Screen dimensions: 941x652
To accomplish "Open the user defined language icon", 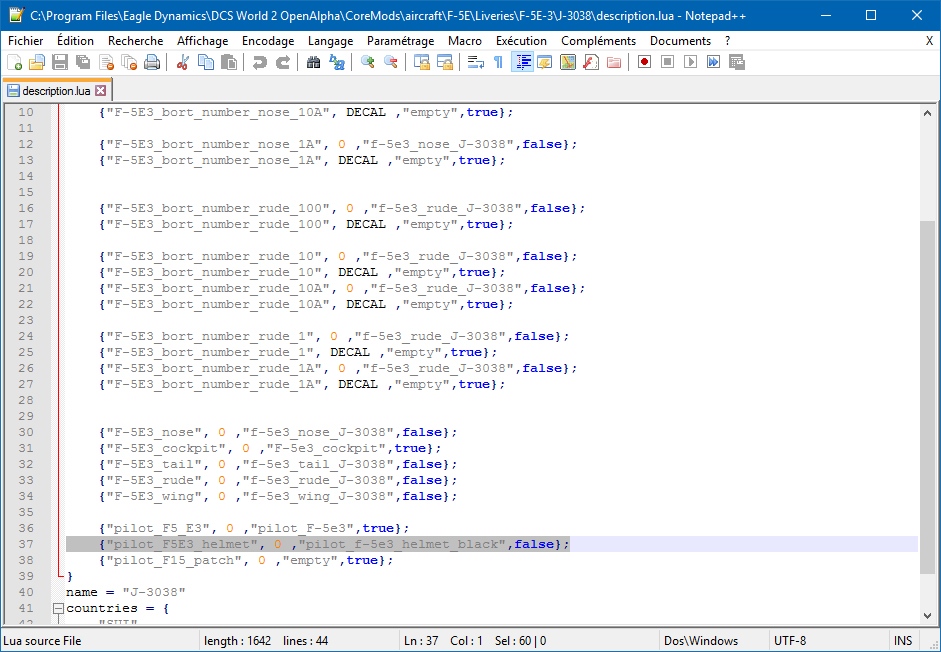I will (x=545, y=62).
